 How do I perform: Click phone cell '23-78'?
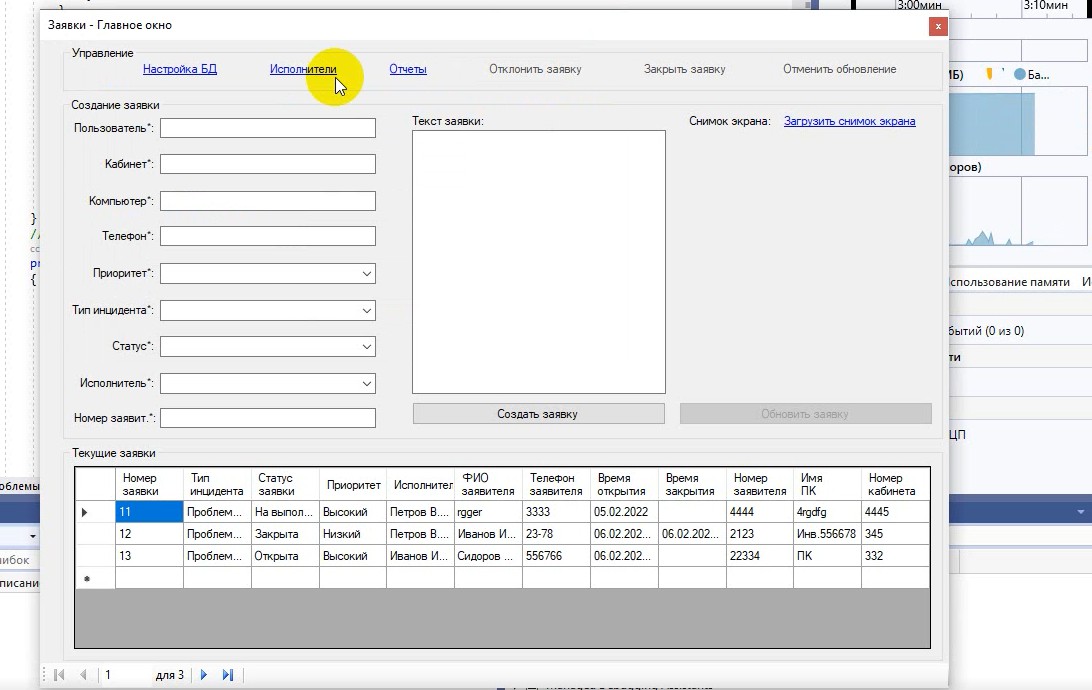tap(556, 534)
